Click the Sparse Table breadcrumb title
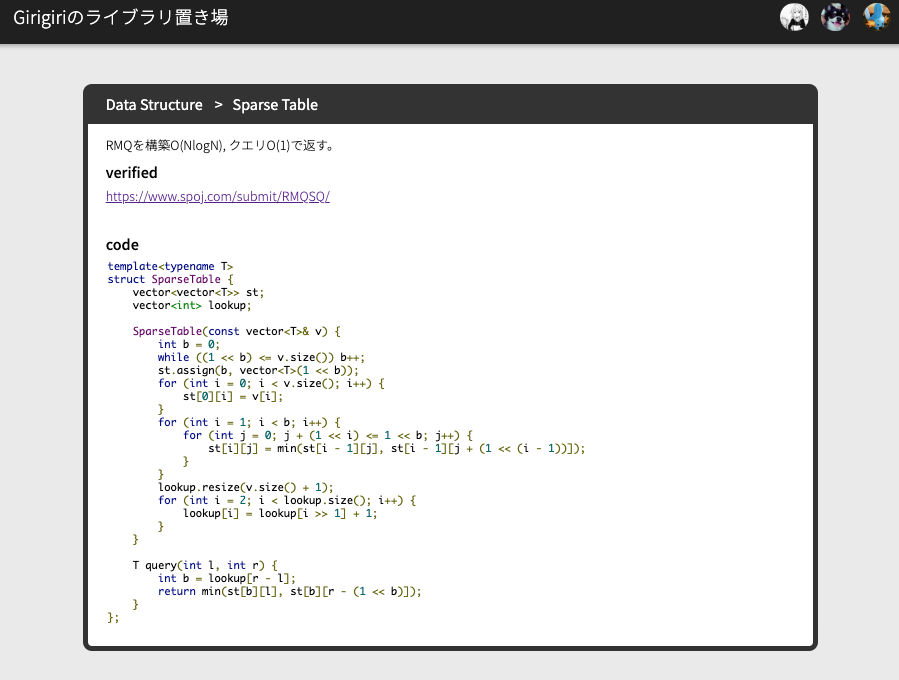 (275, 105)
